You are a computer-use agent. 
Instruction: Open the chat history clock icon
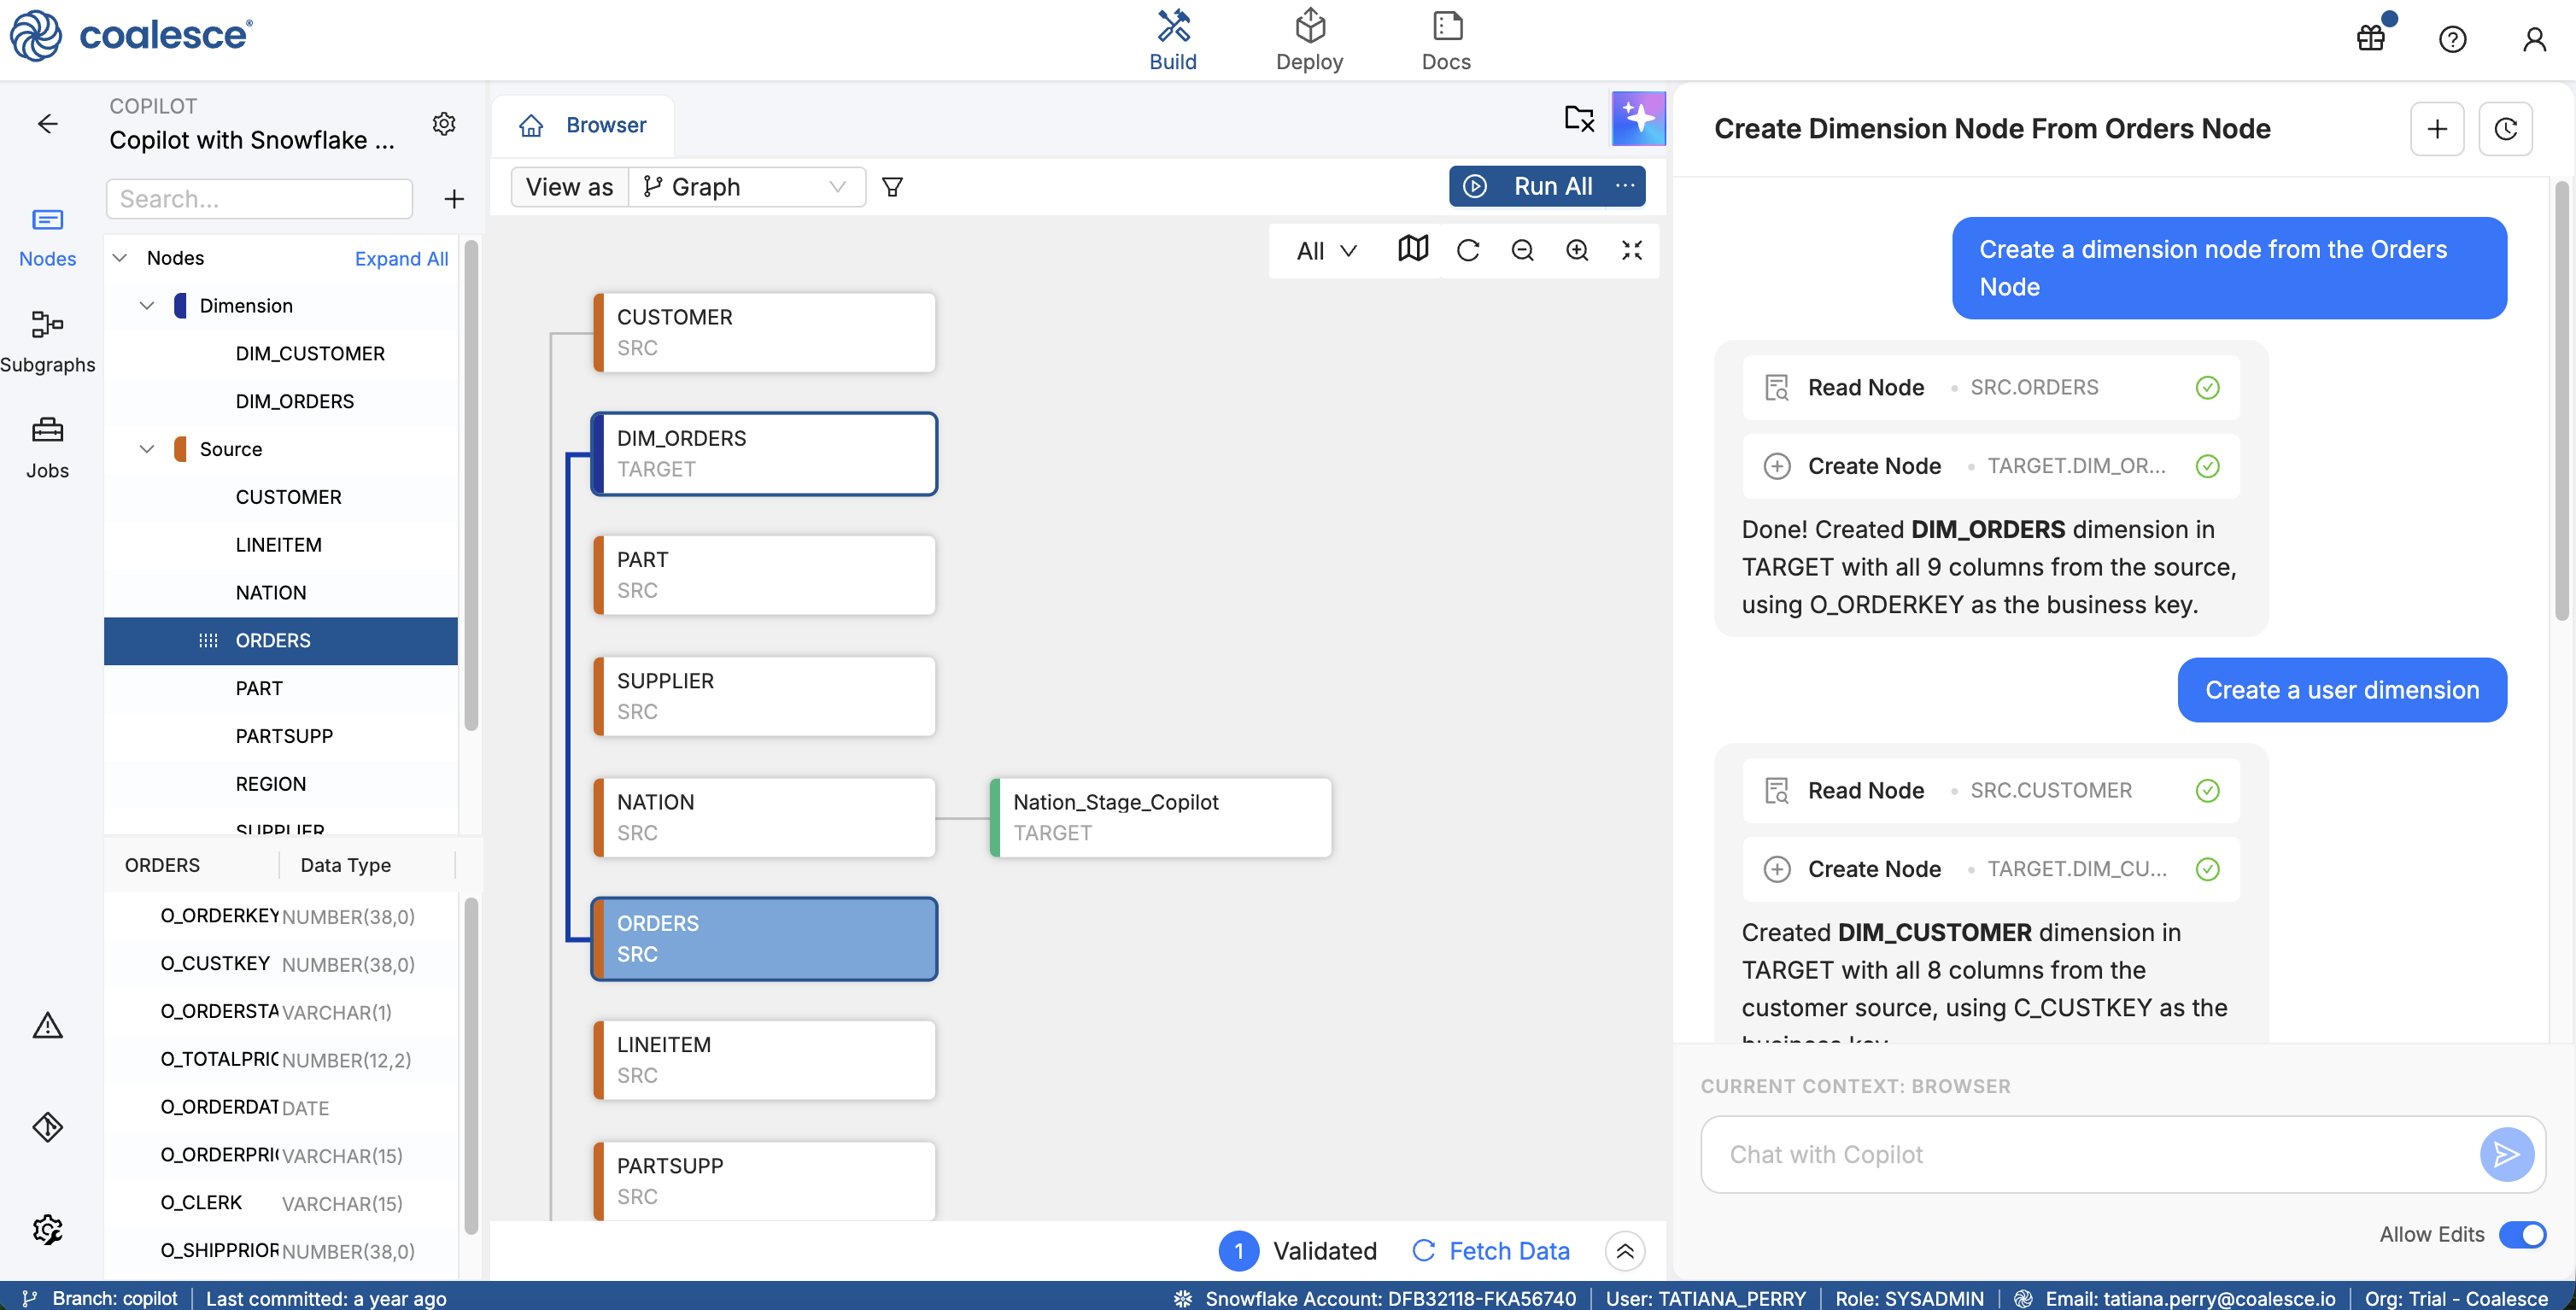(x=2505, y=129)
